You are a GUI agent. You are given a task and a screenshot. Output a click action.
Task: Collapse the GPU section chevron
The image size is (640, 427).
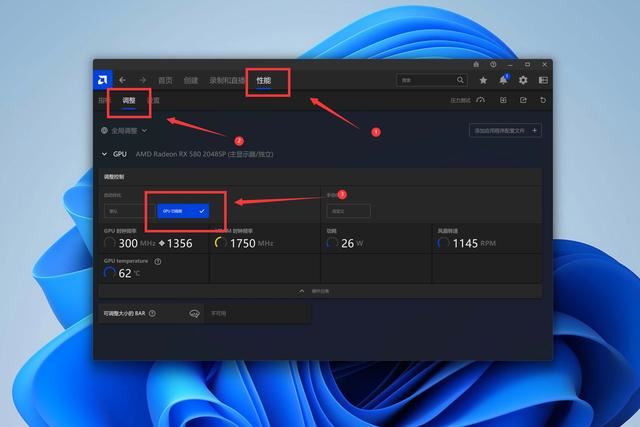(x=104, y=155)
